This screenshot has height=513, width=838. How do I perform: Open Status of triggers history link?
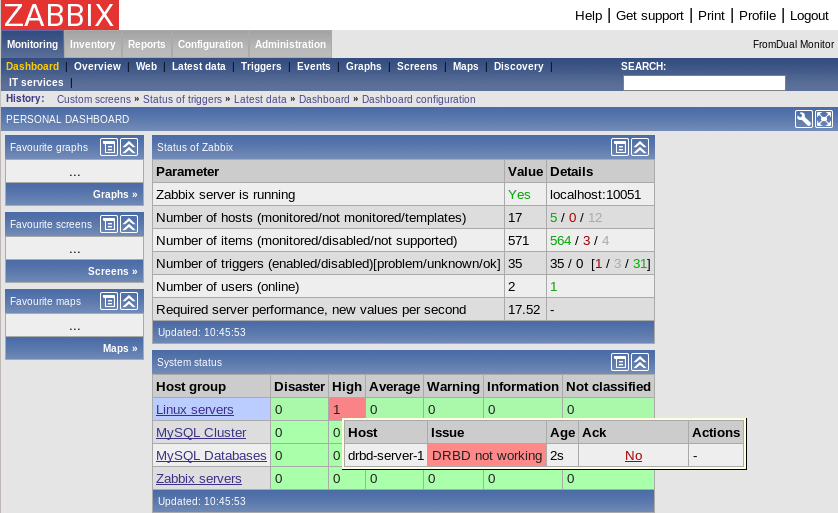click(182, 99)
